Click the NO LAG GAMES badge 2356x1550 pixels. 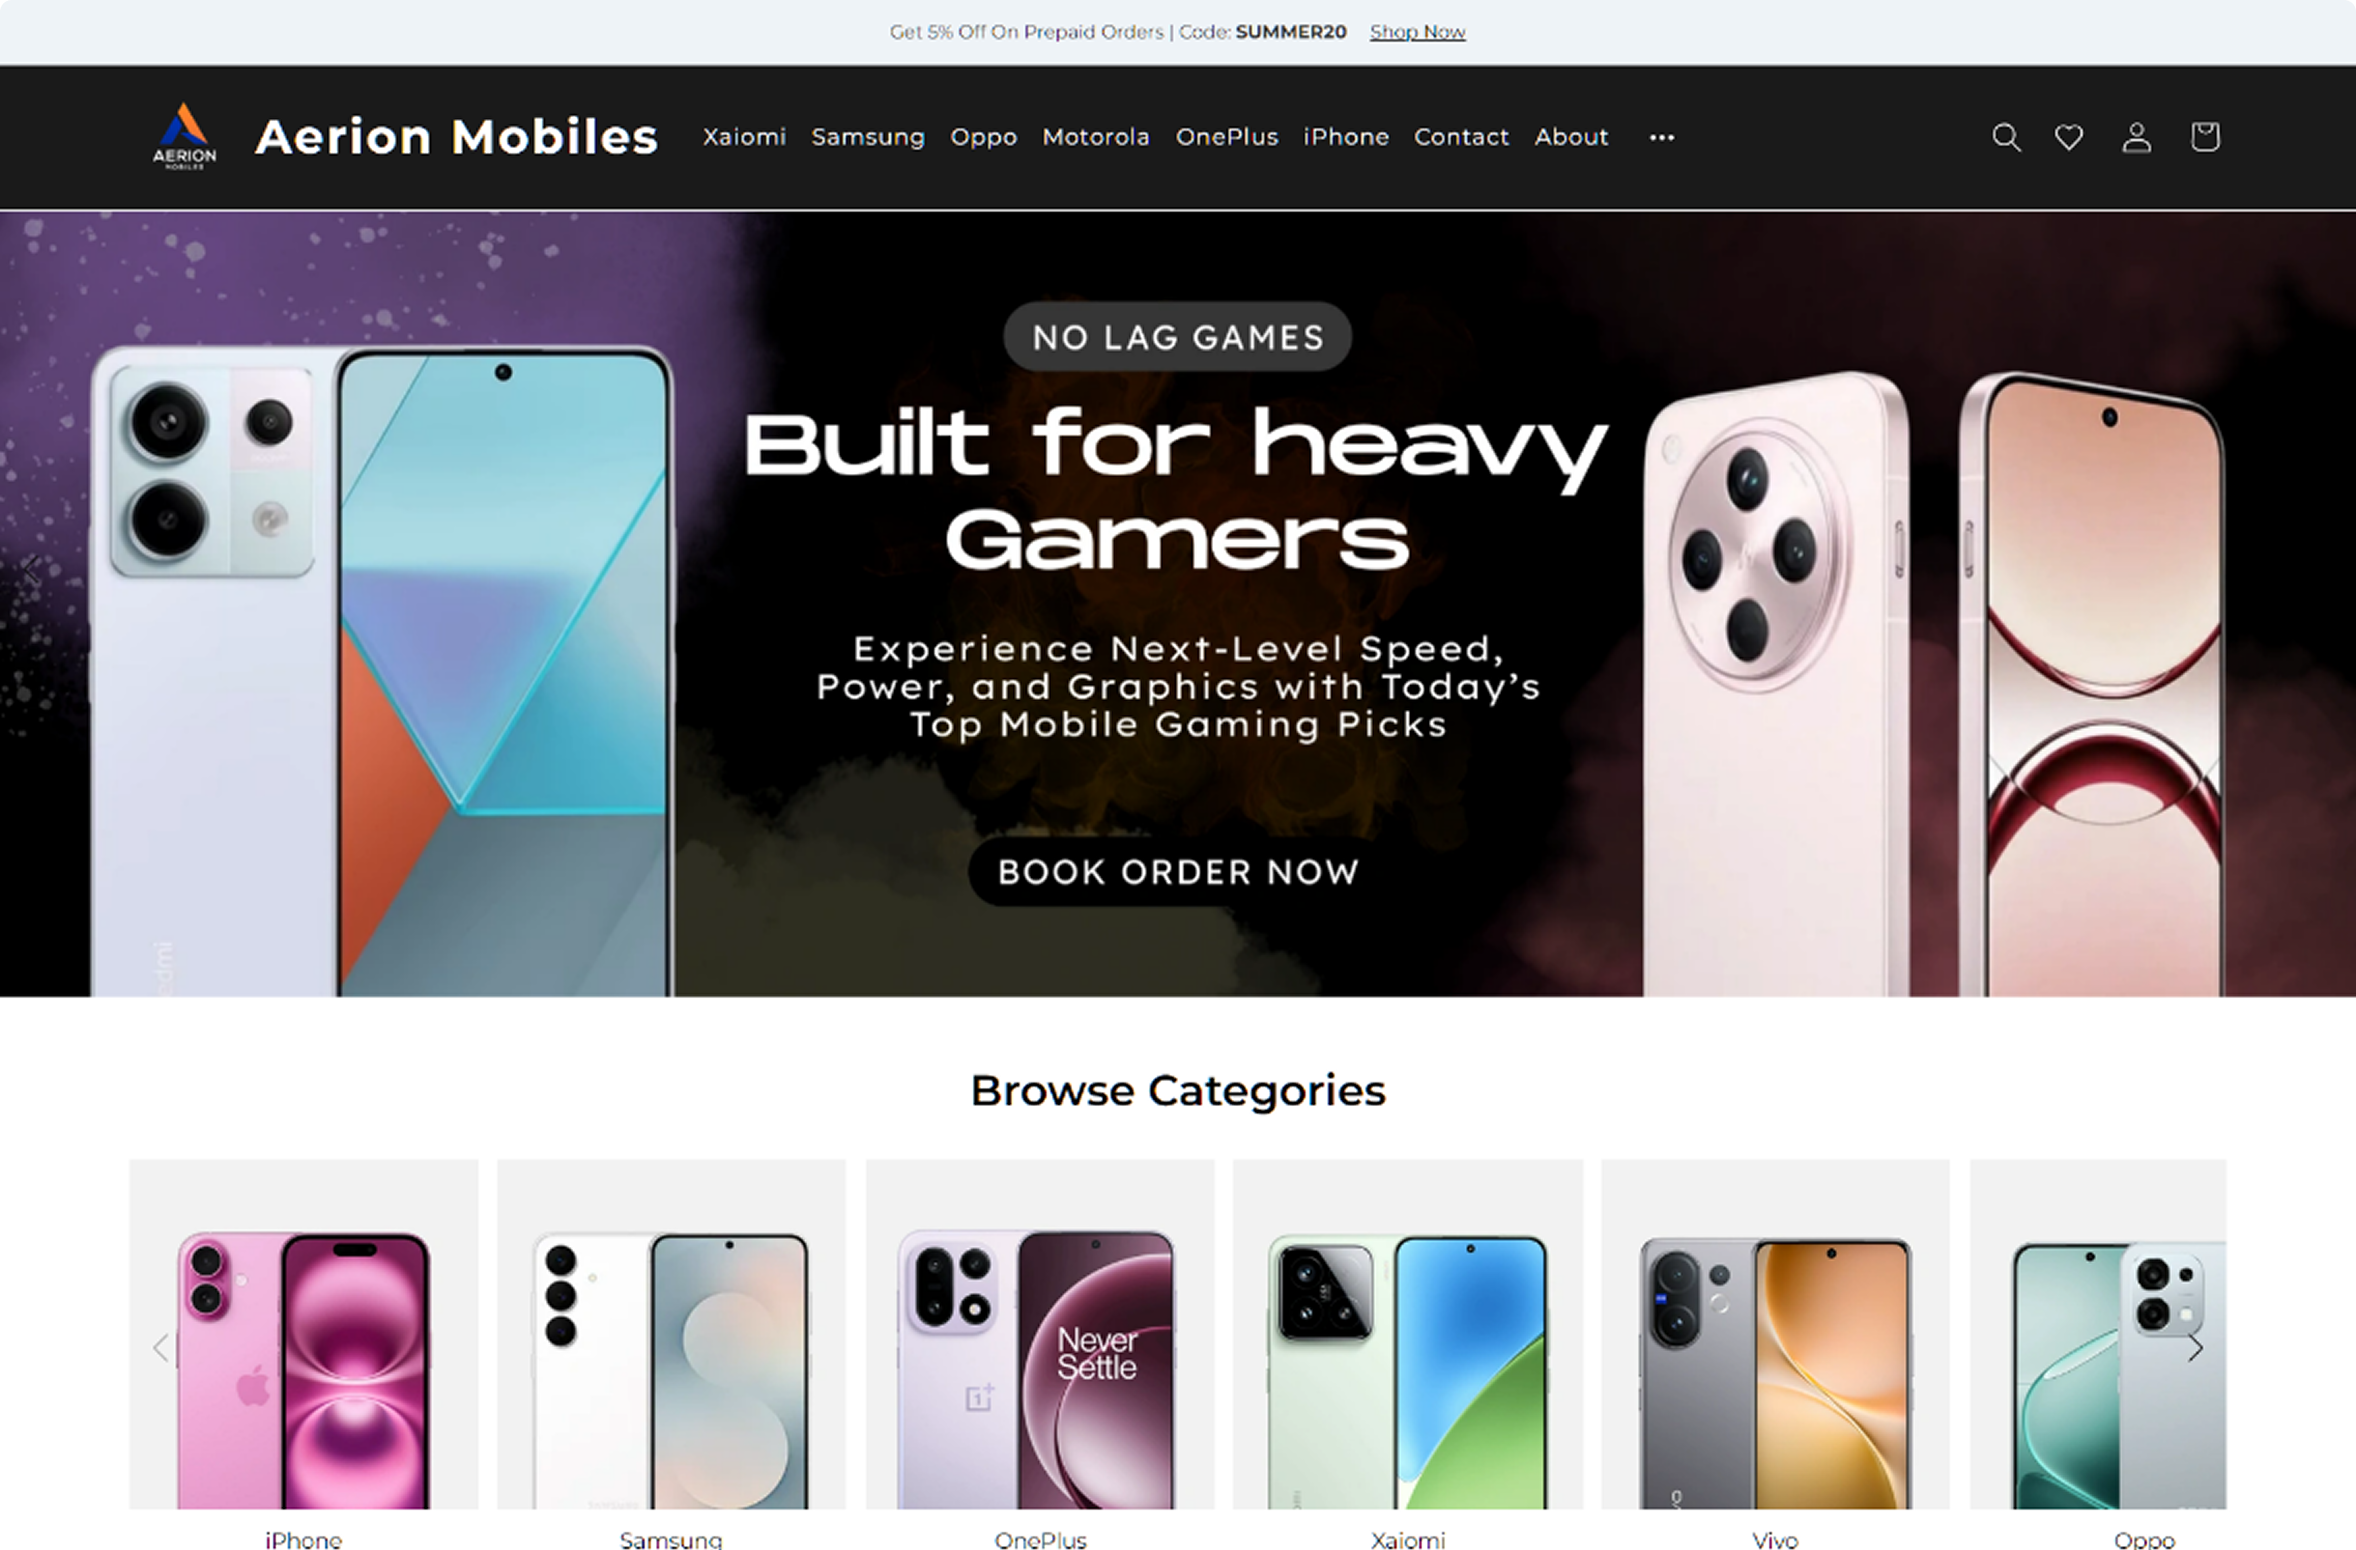tap(1178, 337)
